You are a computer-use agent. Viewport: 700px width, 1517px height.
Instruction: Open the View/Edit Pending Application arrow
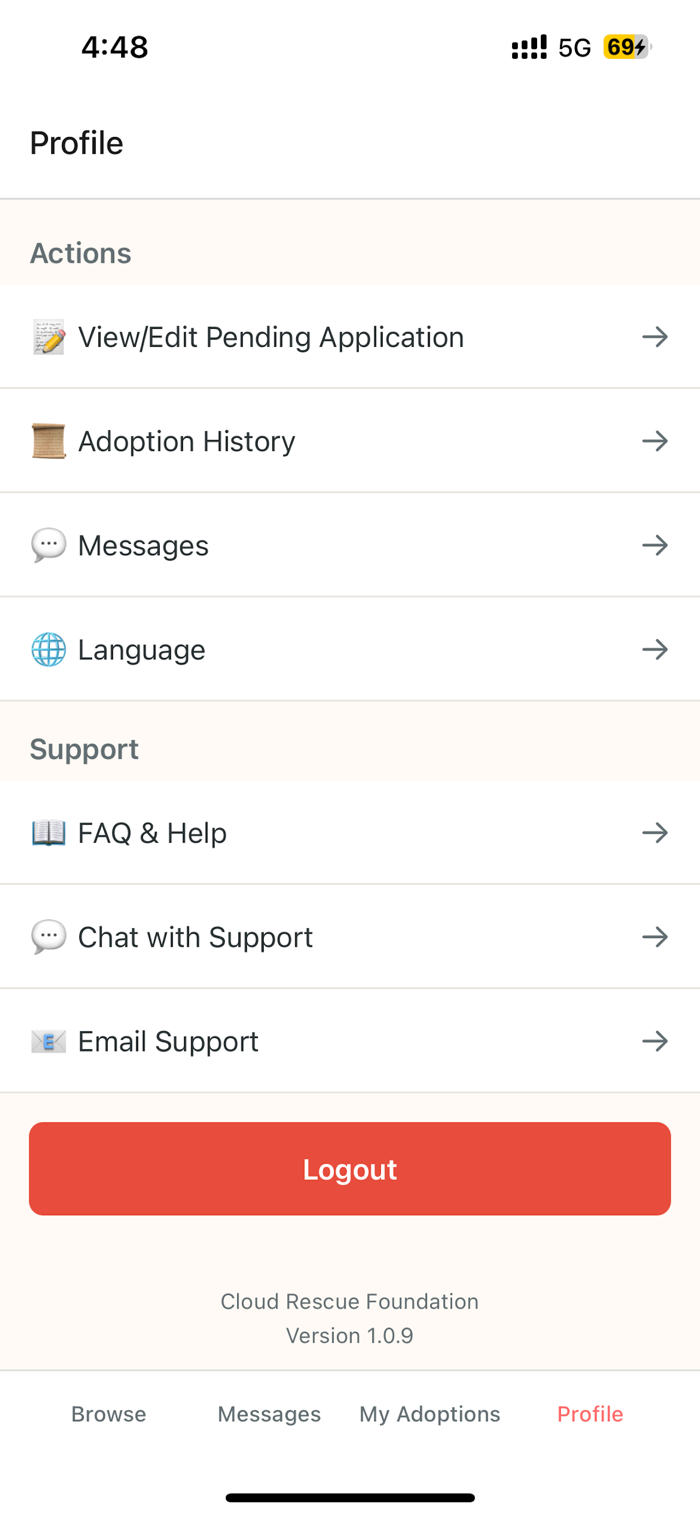point(655,338)
